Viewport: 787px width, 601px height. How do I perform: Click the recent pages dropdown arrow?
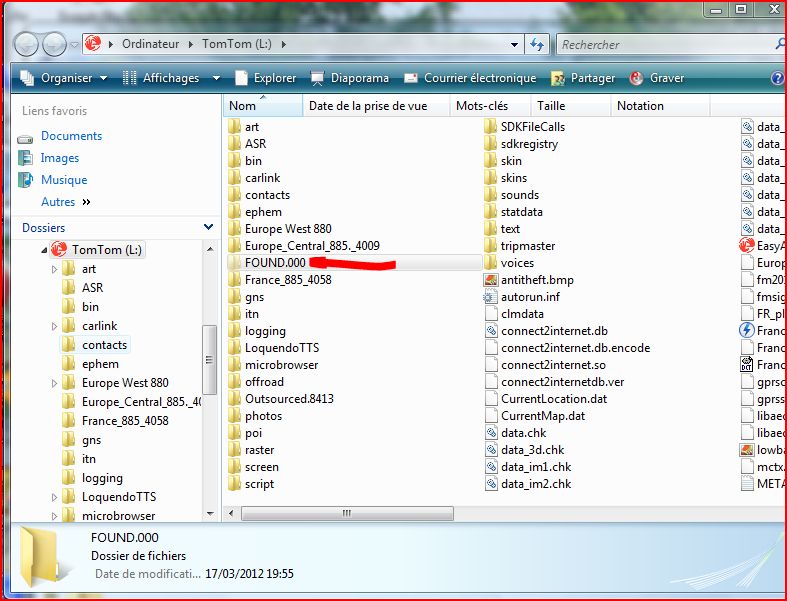click(74, 45)
